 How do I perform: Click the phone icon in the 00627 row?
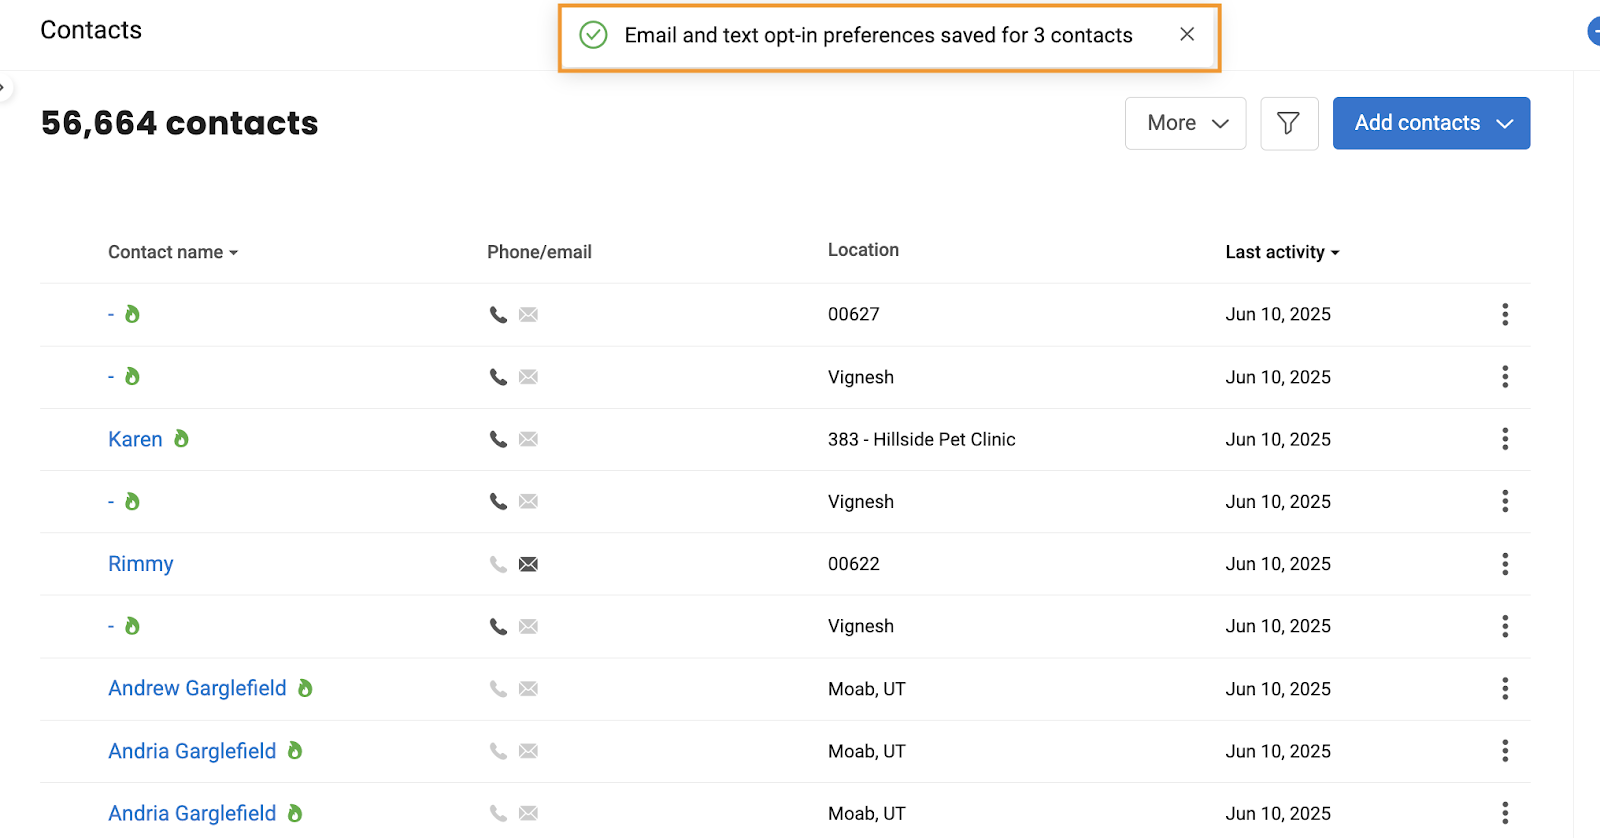(498, 314)
